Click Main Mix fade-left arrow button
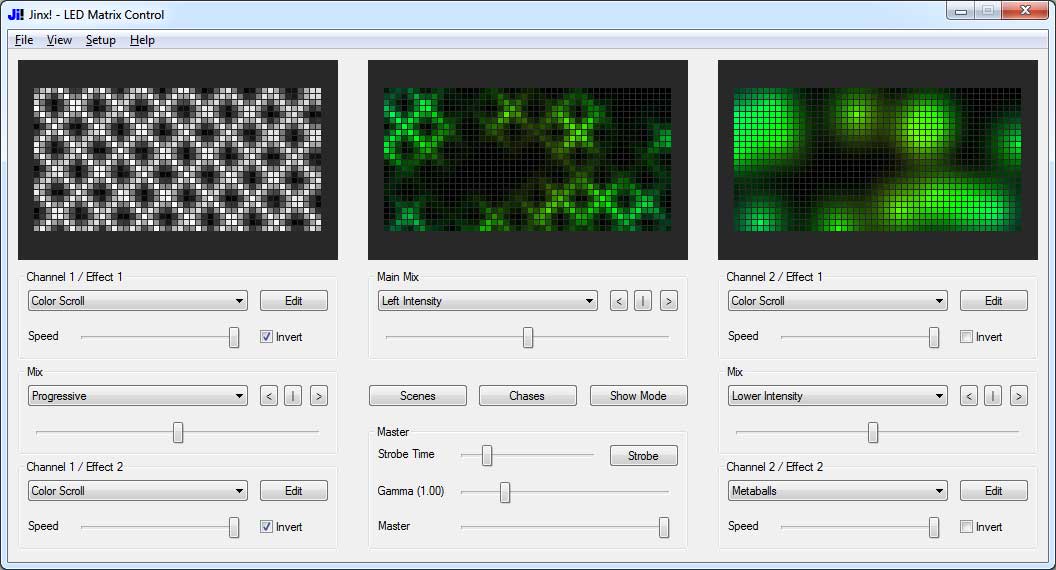1056x570 pixels. [x=618, y=301]
